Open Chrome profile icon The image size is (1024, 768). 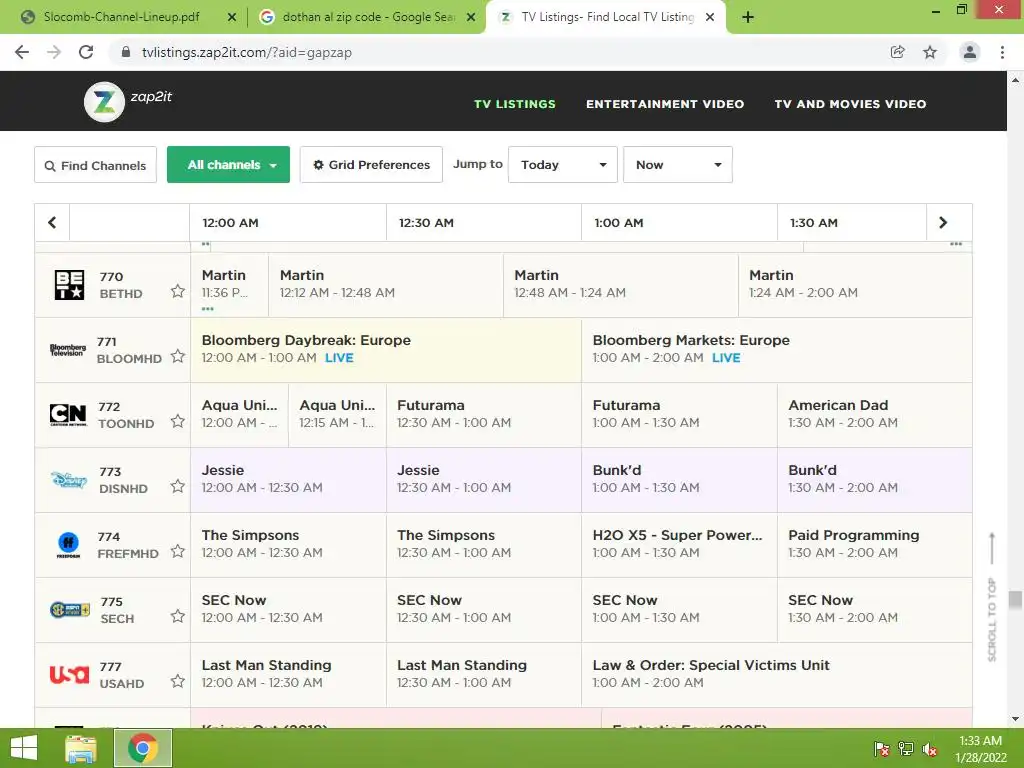(x=970, y=52)
